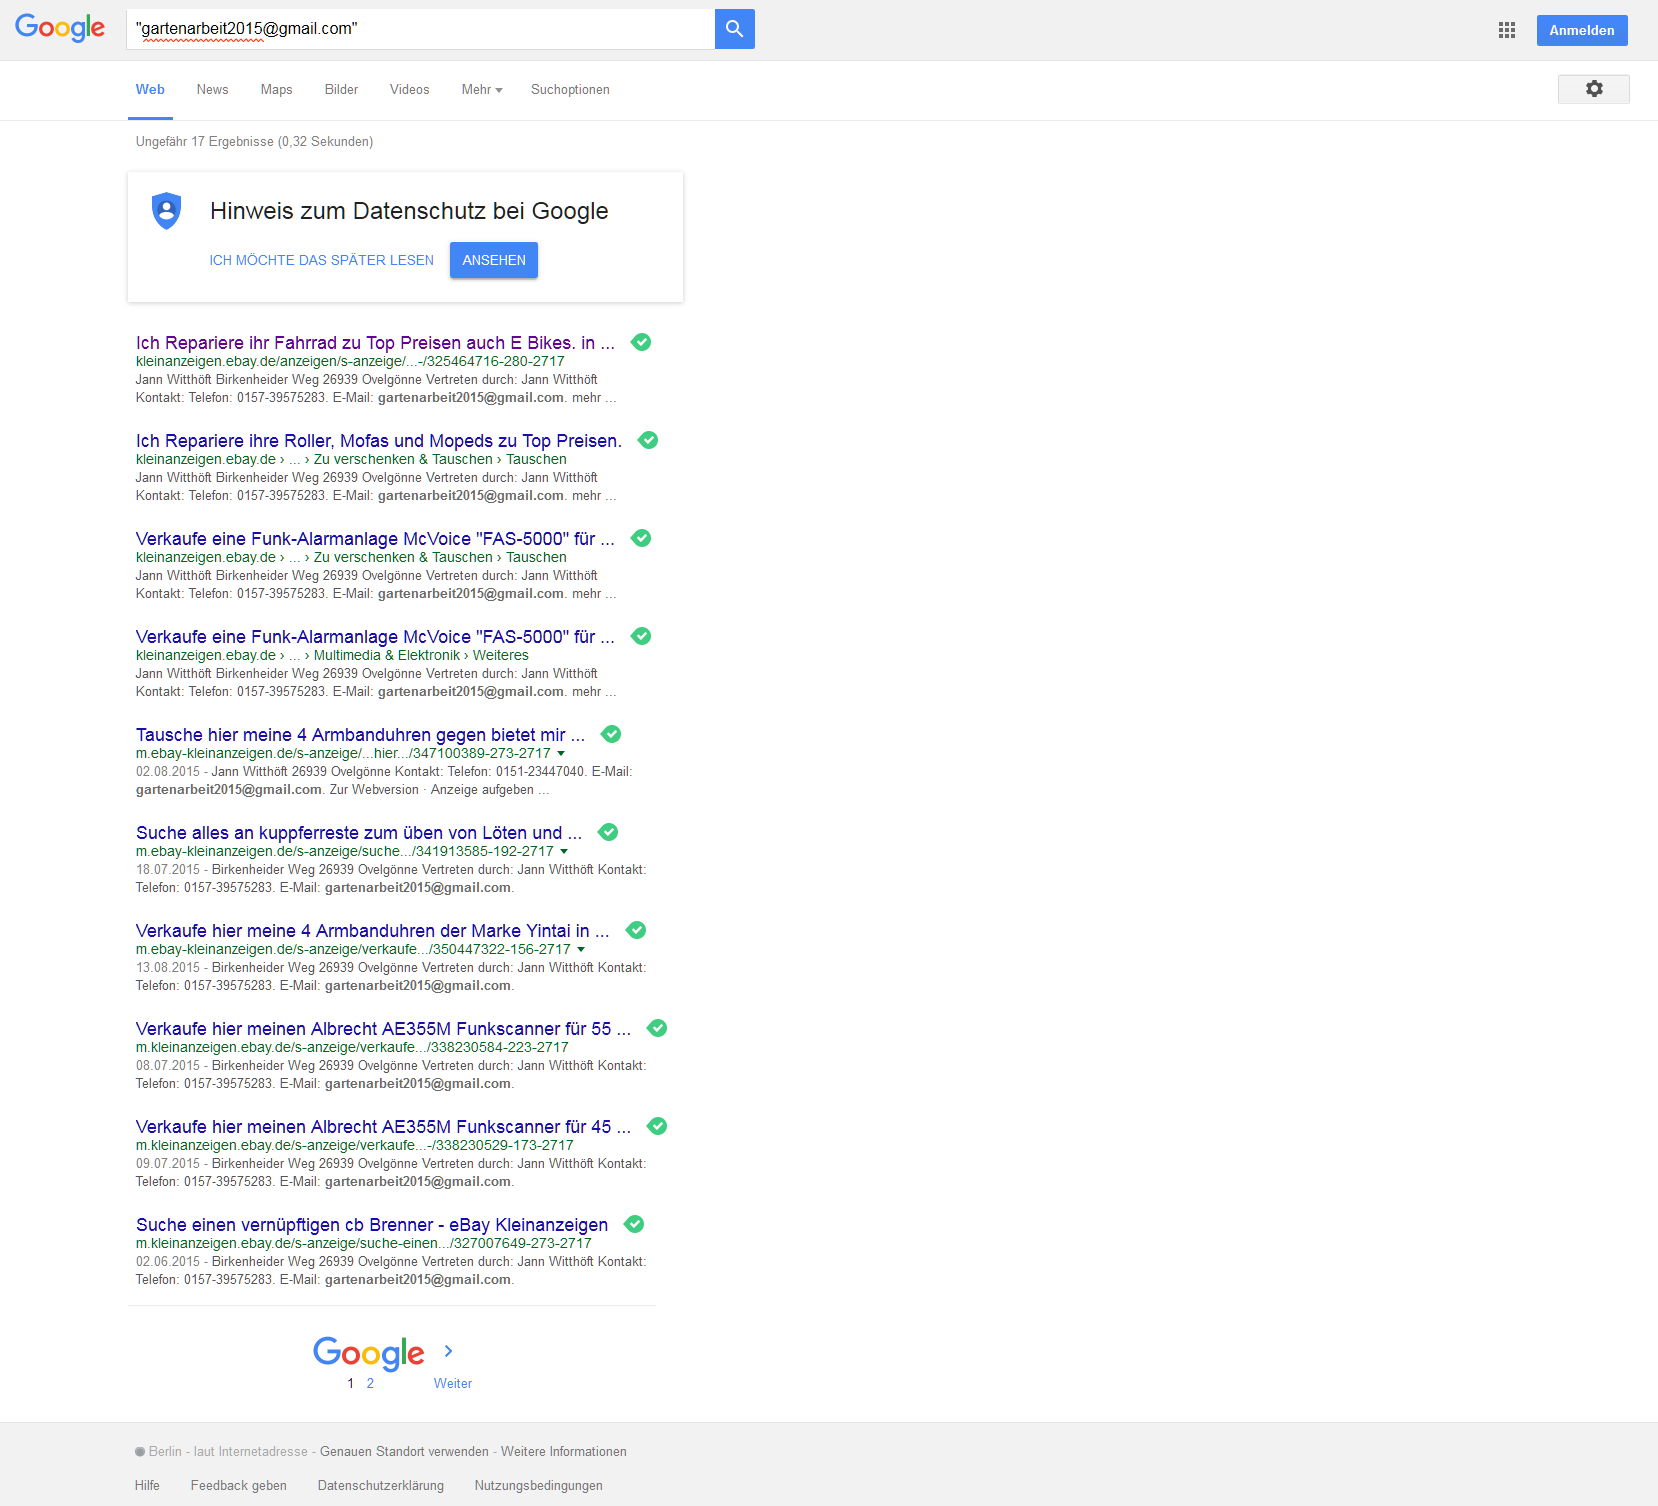Click the search query input field
1658x1506 pixels.
(421, 29)
